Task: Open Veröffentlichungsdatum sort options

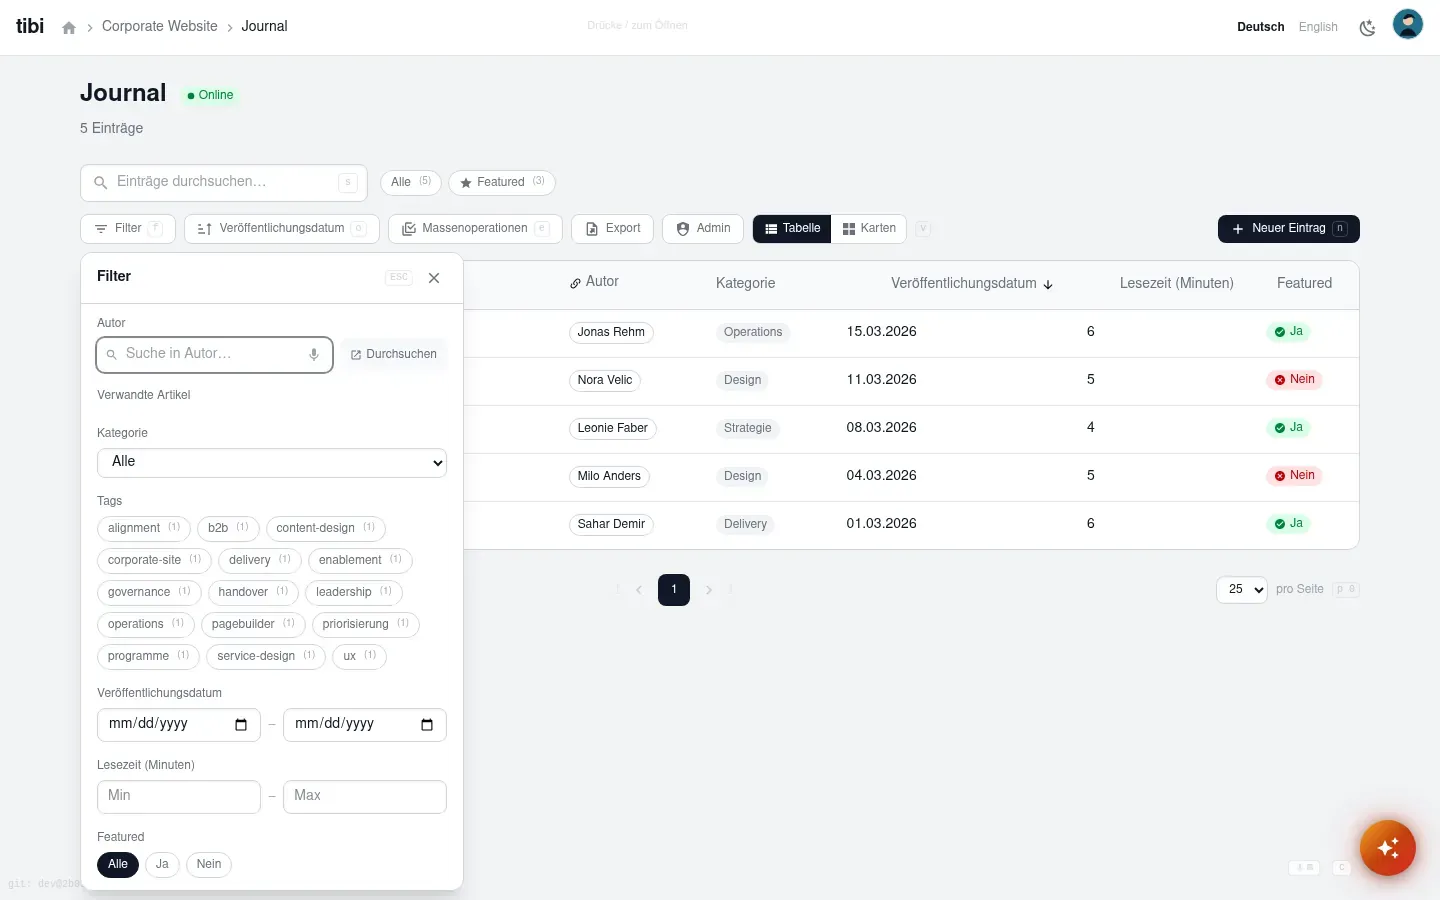Action: (282, 229)
